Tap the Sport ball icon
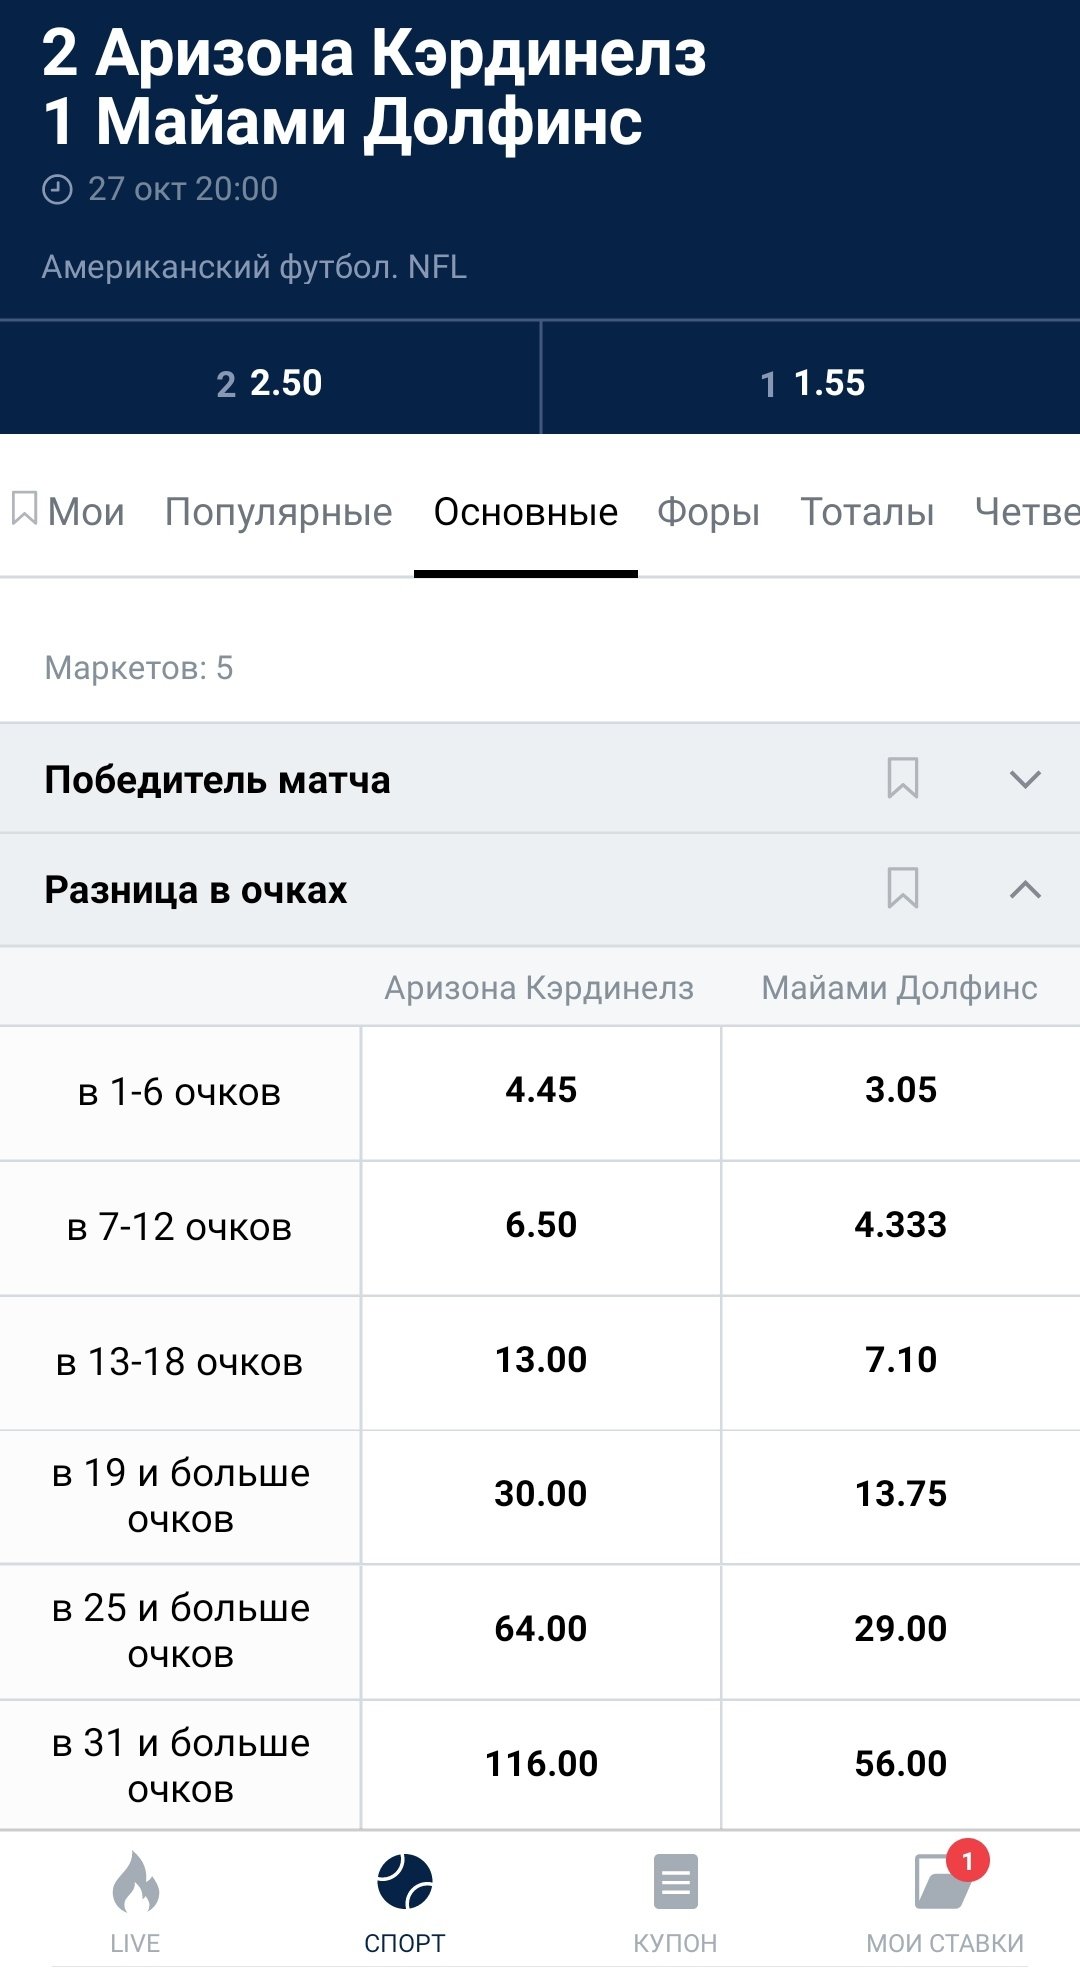Screen dimensions: 1080x1969 coord(405,1883)
